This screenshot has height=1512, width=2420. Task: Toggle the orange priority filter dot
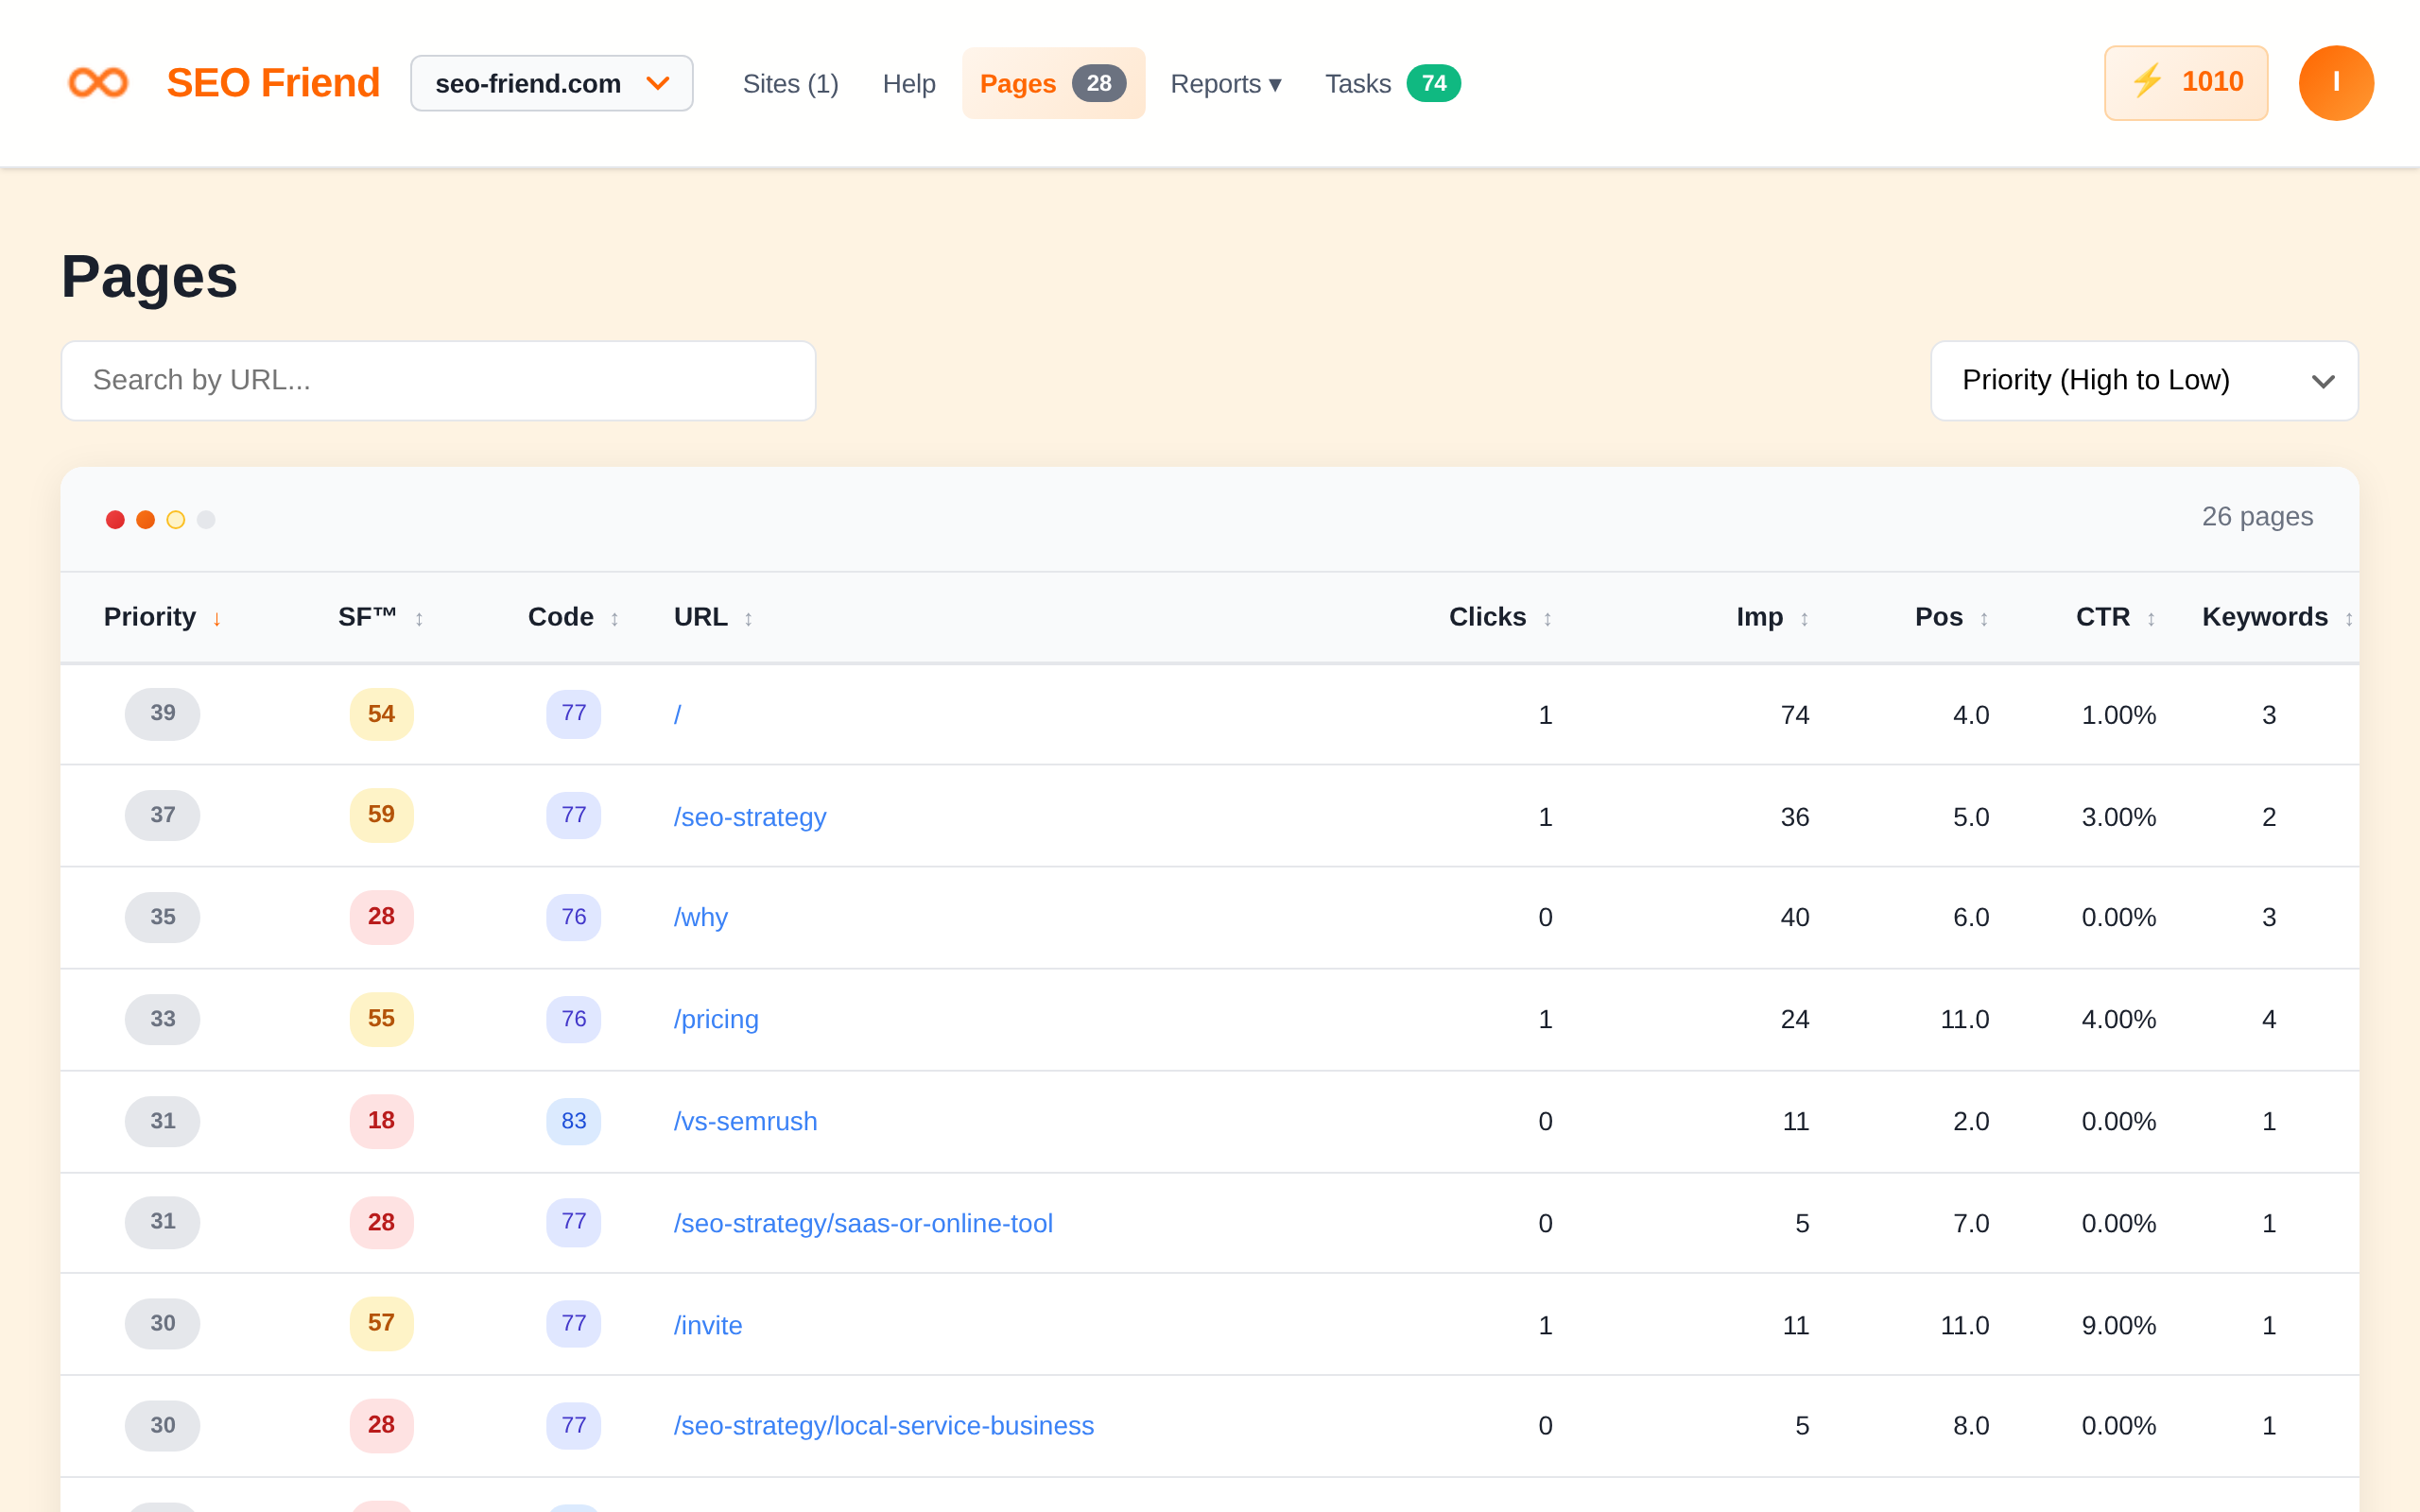(146, 519)
